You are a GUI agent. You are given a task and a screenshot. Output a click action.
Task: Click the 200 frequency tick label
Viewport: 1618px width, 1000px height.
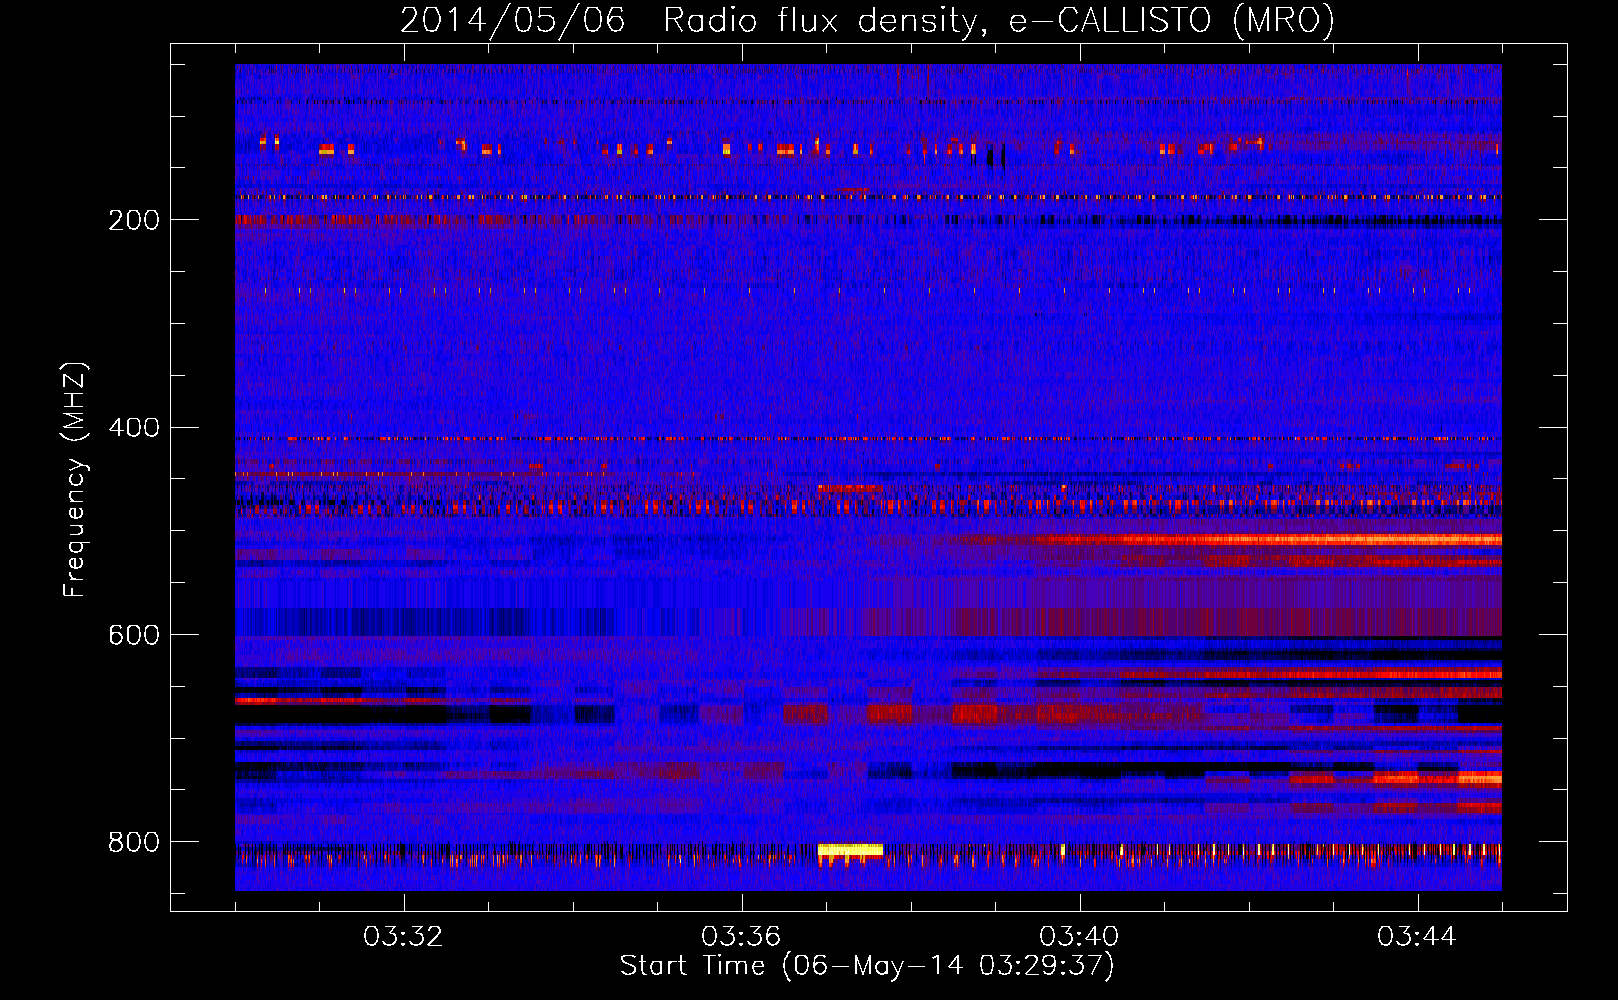[x=134, y=220]
